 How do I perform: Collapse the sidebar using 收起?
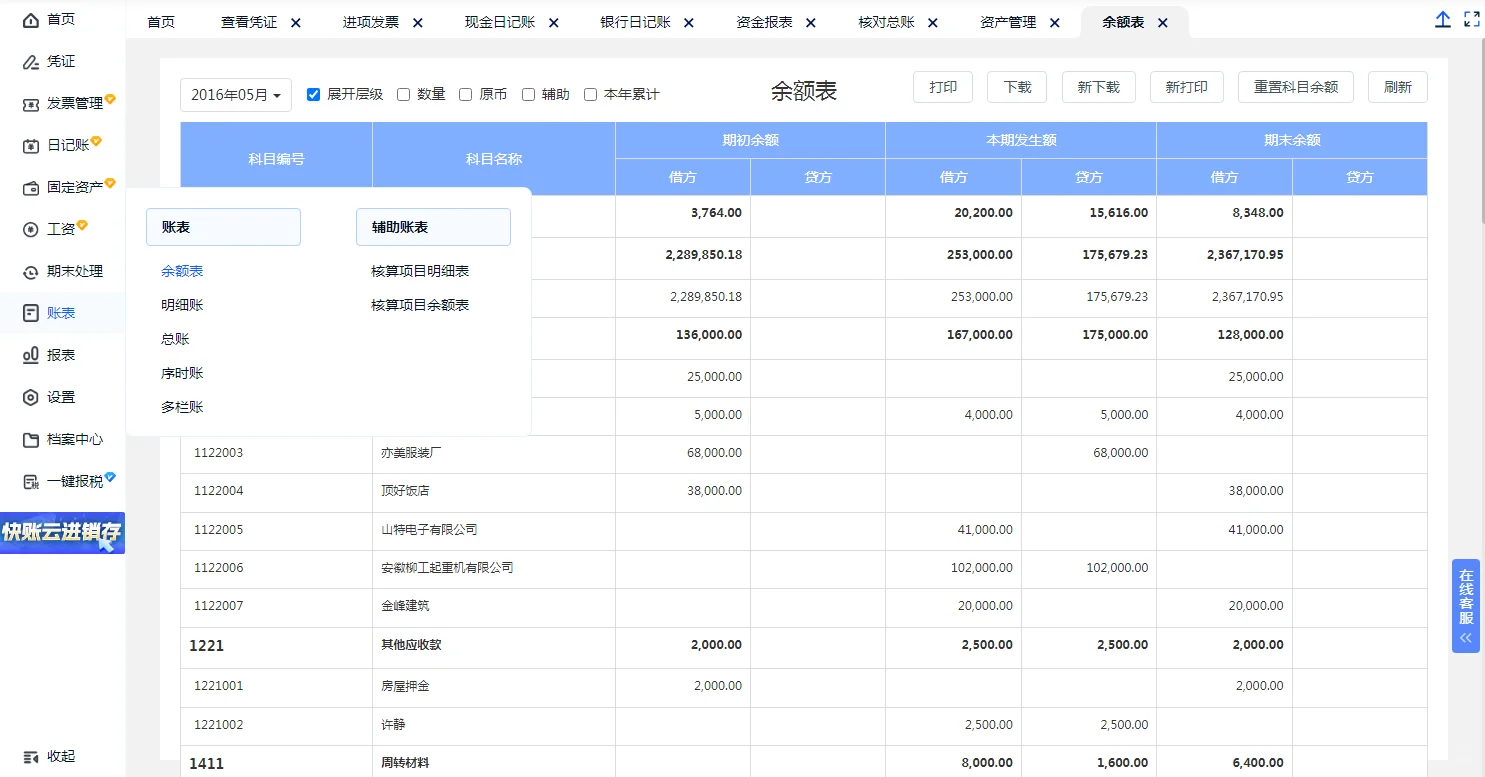click(x=47, y=758)
